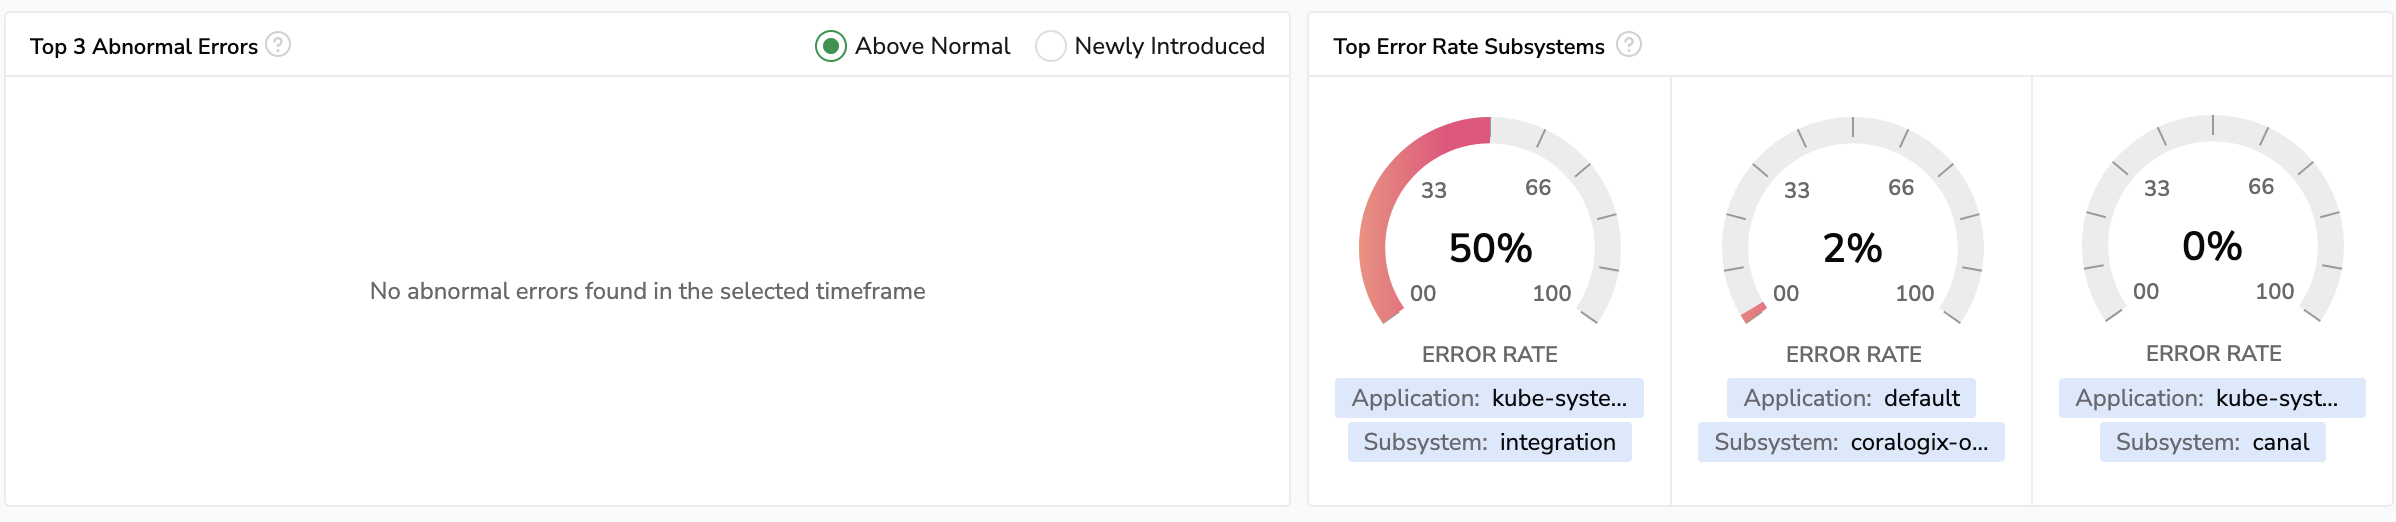Screen dimensions: 2396x522
Task: Click the 2% error rate value
Action: pyautogui.click(x=1852, y=248)
